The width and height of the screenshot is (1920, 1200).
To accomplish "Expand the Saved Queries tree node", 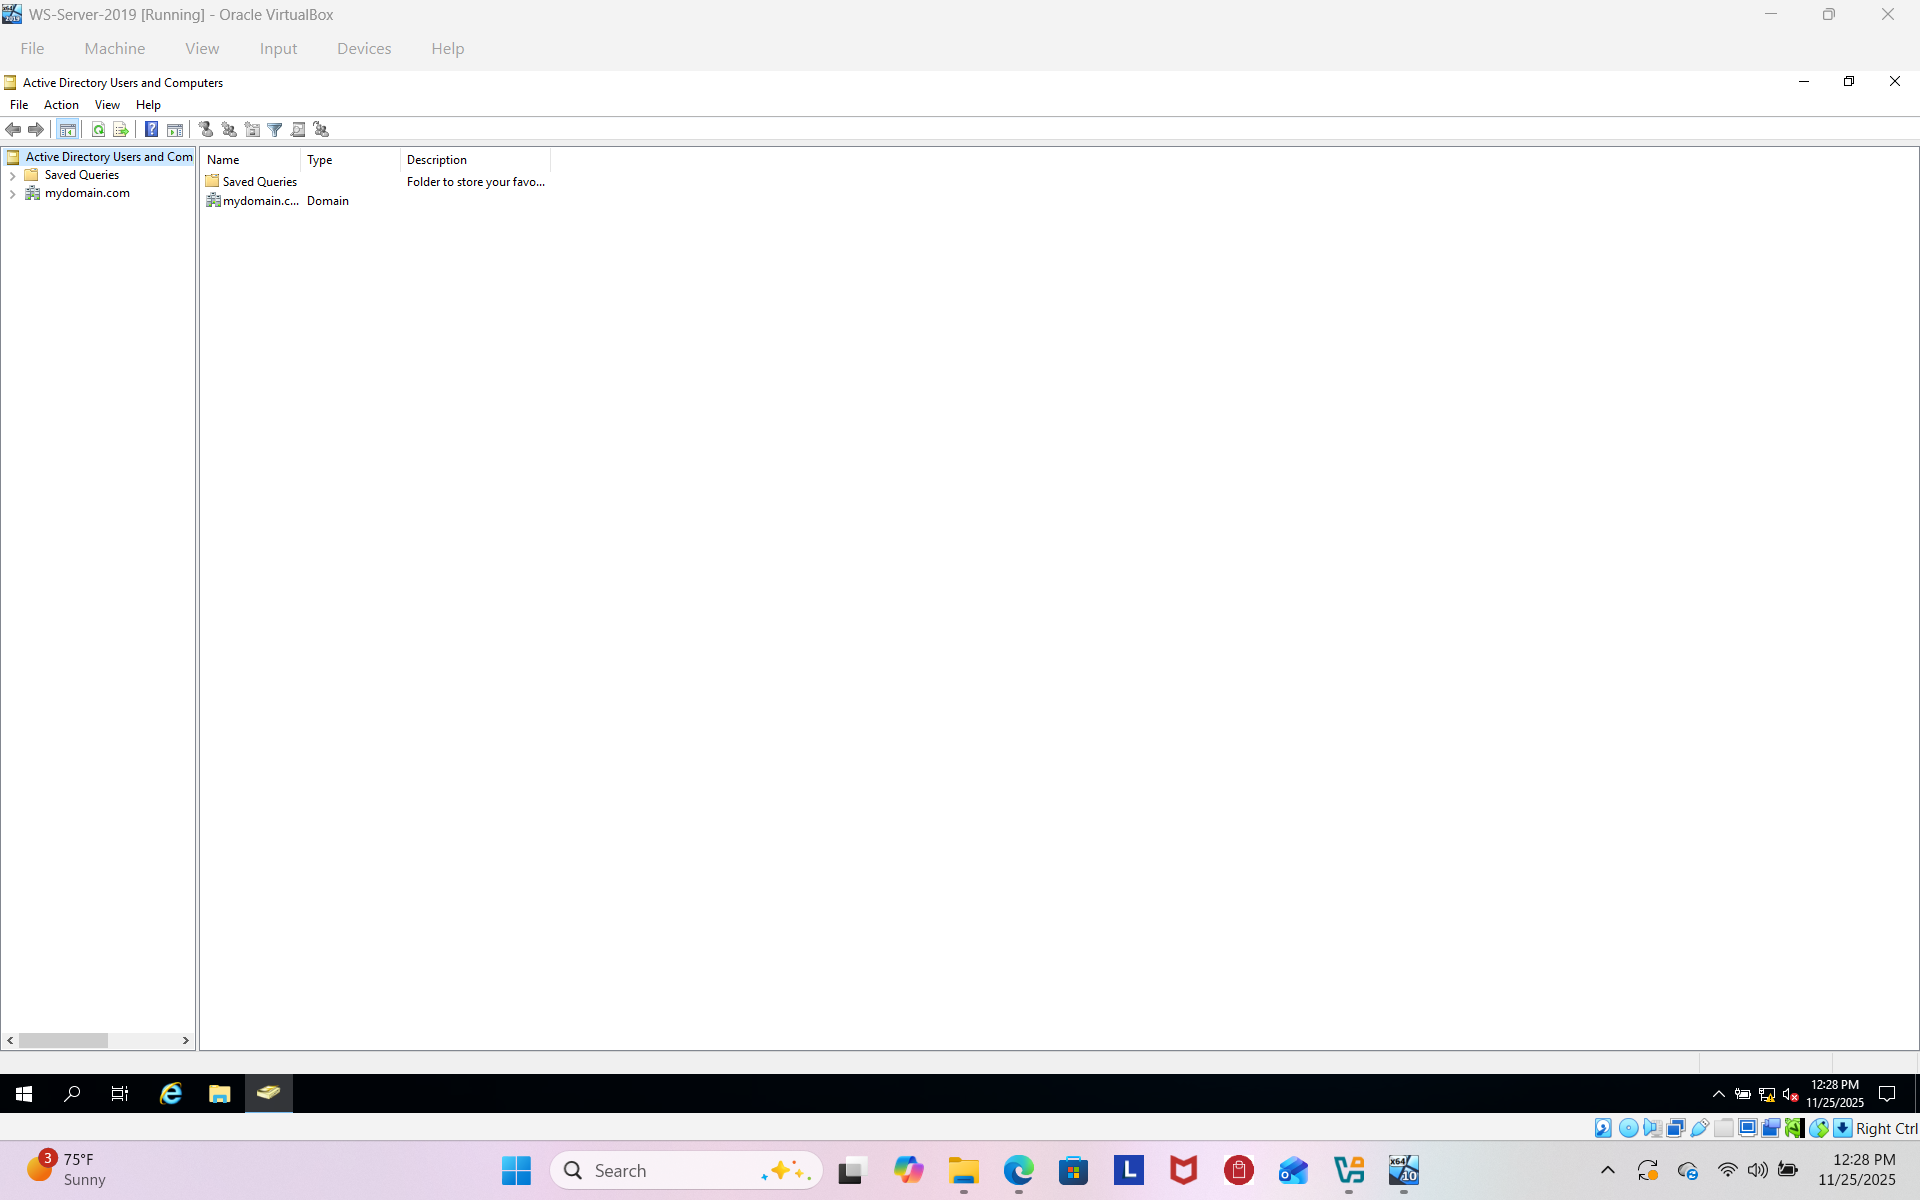I will 12,176.
